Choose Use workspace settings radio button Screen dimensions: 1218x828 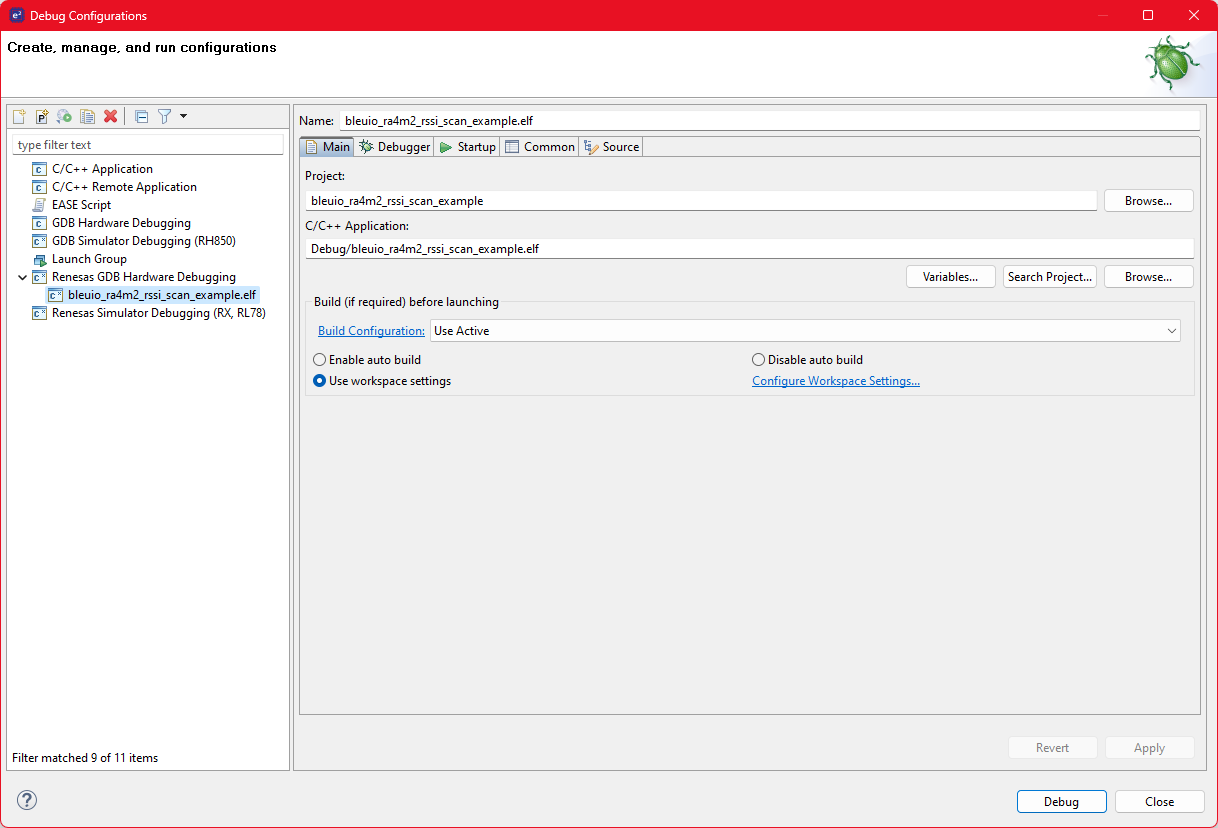320,381
